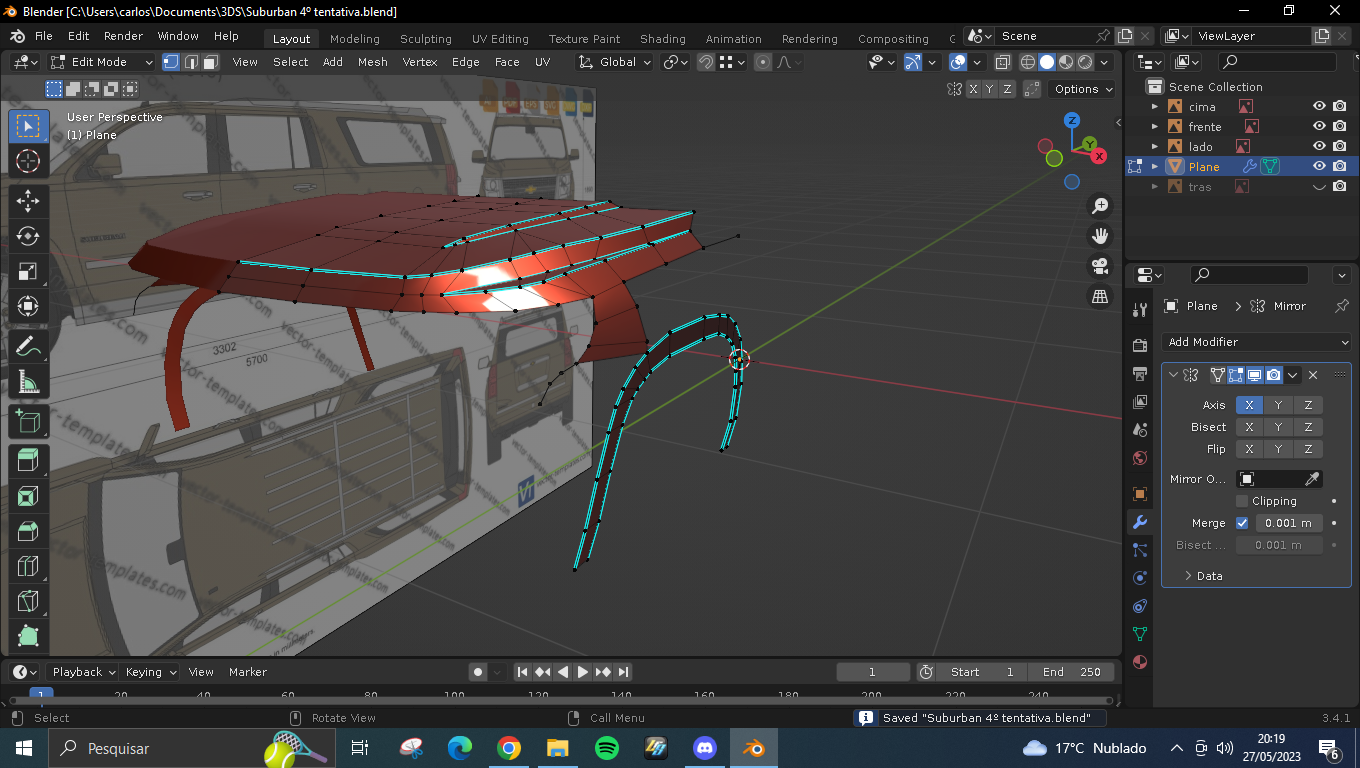Viewport: 1360px width, 768px height.
Task: Open the Edit Mode dropdown
Action: pyautogui.click(x=102, y=62)
